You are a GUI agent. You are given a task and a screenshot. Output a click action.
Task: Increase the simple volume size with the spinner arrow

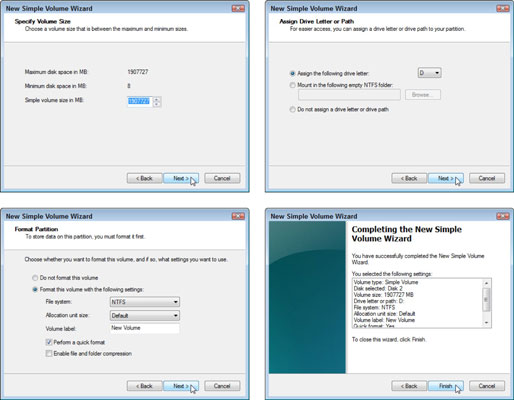coord(157,99)
